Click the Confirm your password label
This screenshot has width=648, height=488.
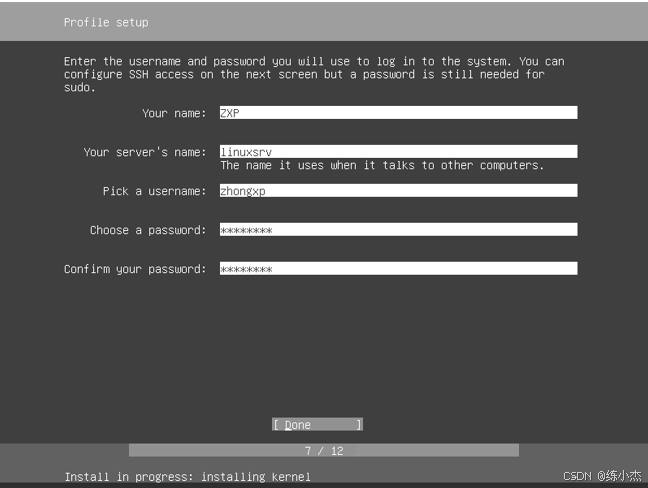[x=135, y=269]
